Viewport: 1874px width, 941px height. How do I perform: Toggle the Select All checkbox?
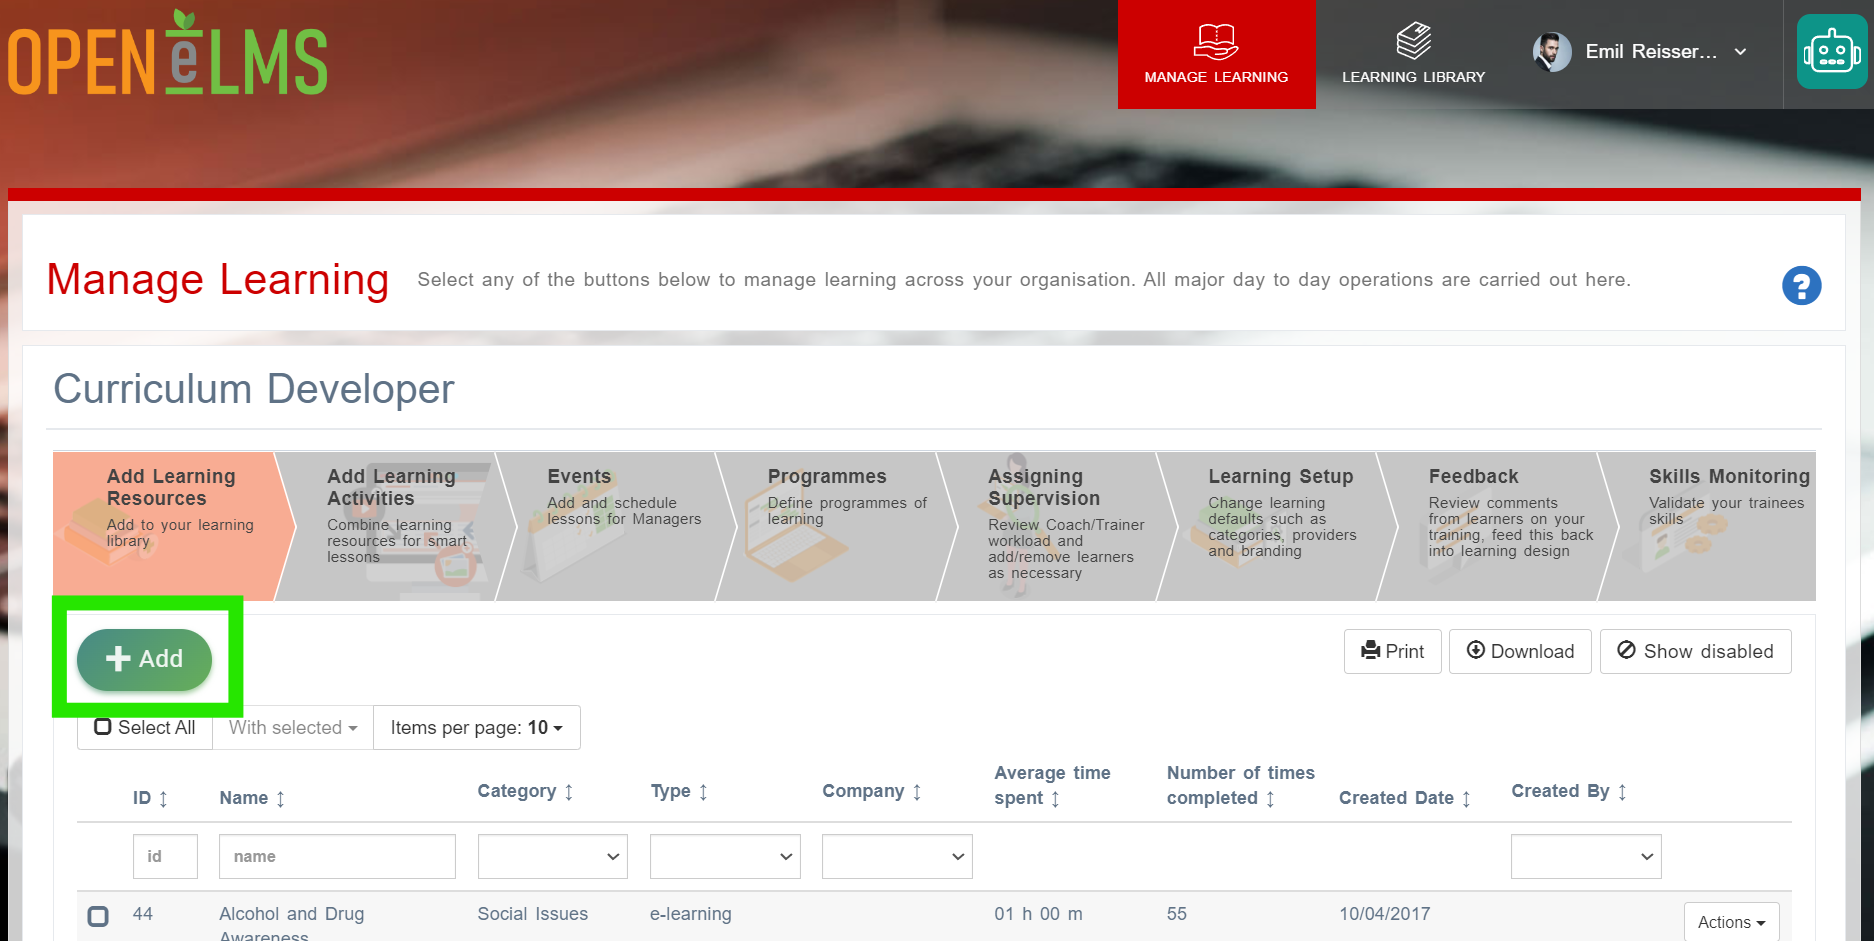pos(103,727)
